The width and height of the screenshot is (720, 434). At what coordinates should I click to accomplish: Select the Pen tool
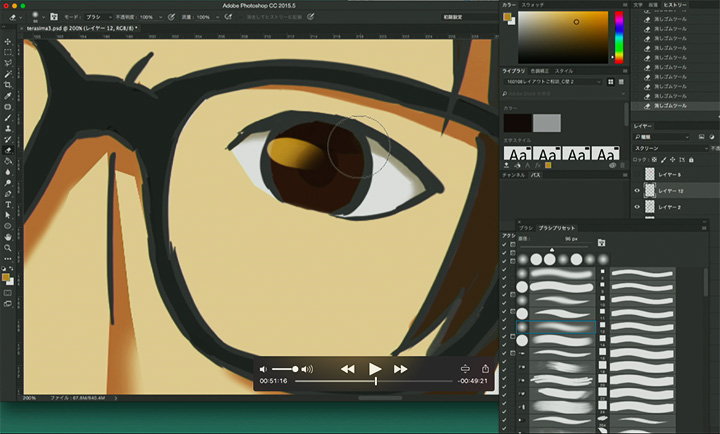8,194
